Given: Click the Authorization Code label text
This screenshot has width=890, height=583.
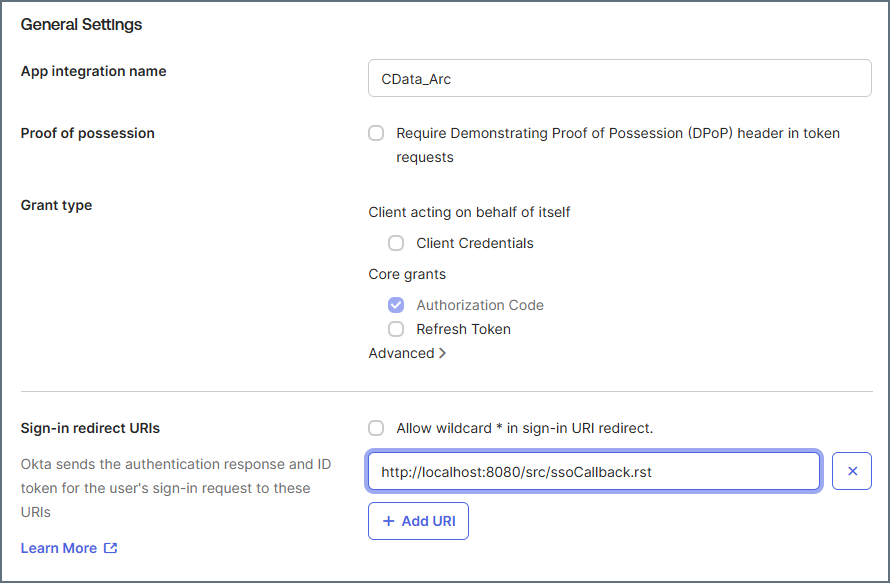Looking at the screenshot, I should [480, 305].
